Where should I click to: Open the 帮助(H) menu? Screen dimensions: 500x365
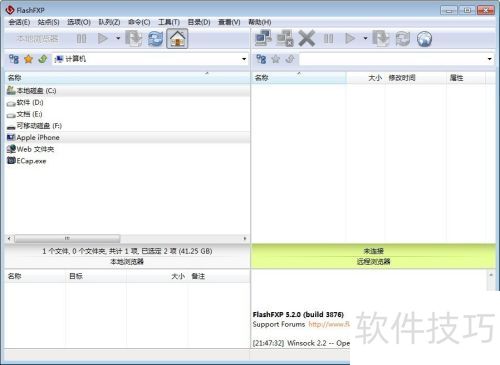[260, 22]
